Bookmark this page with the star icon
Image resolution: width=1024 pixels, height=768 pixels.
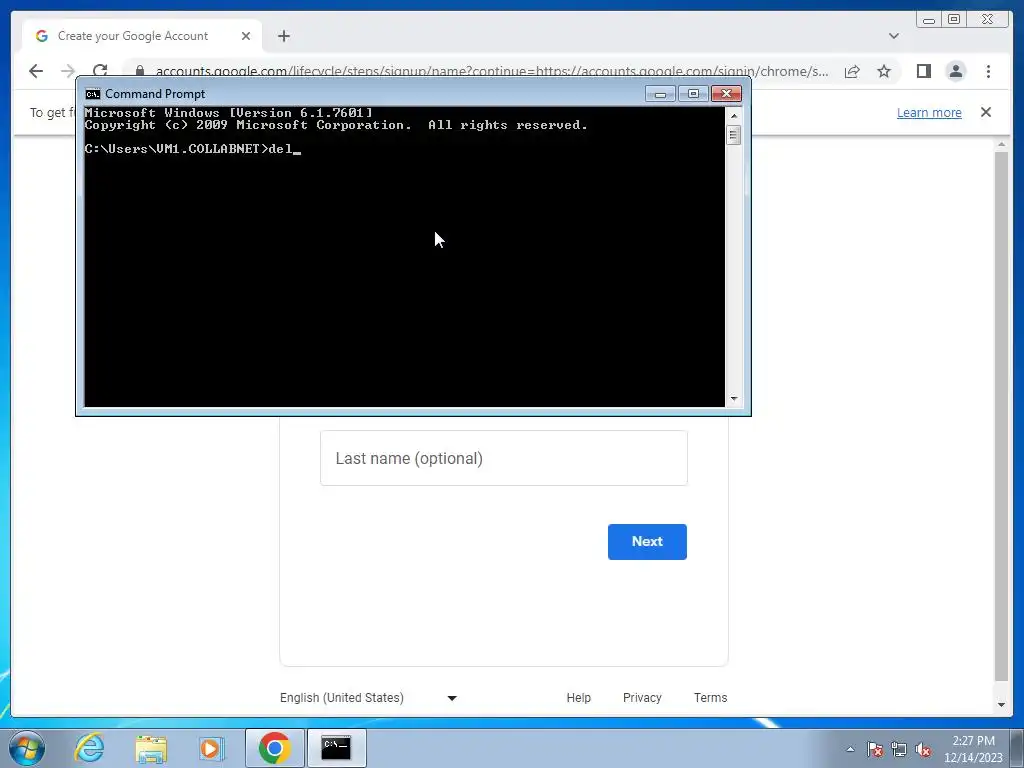coord(884,71)
